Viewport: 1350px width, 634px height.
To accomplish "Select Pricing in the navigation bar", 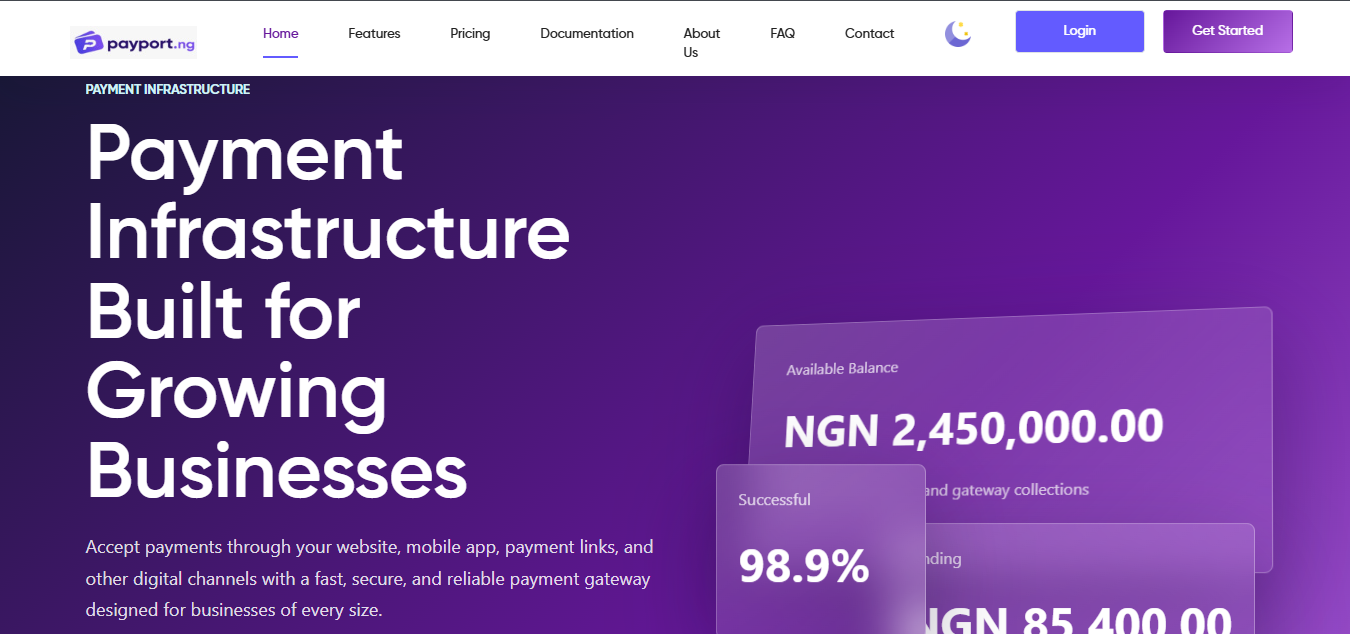I will point(470,33).
